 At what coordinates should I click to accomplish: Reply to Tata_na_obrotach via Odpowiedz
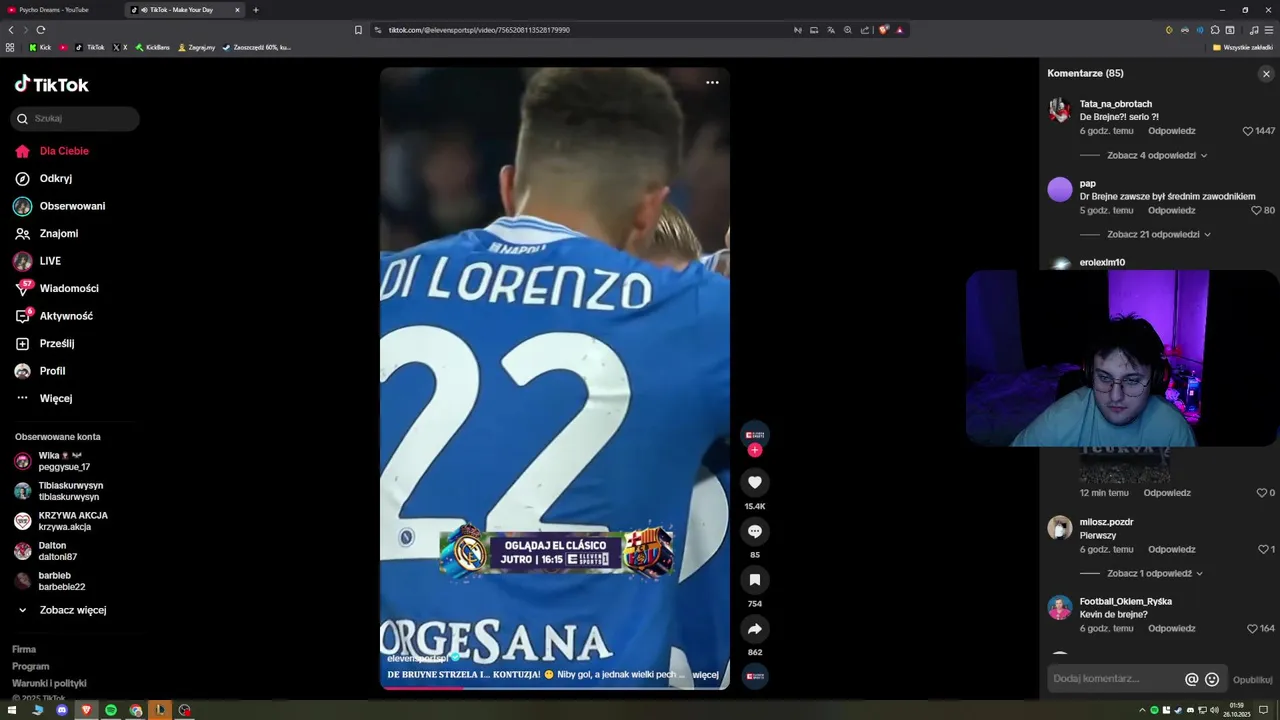[1171, 131]
